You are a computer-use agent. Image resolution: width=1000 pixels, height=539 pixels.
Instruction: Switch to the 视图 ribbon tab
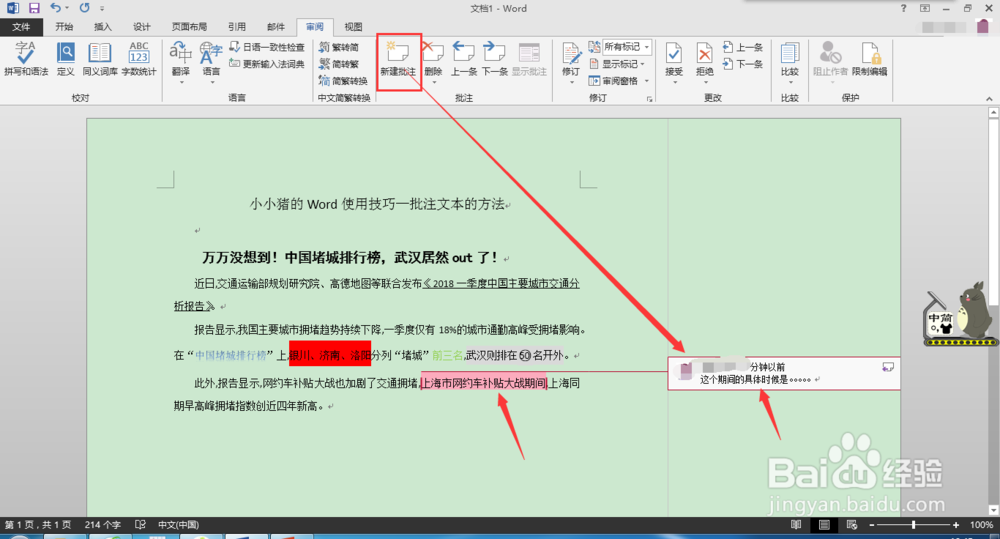click(x=353, y=27)
